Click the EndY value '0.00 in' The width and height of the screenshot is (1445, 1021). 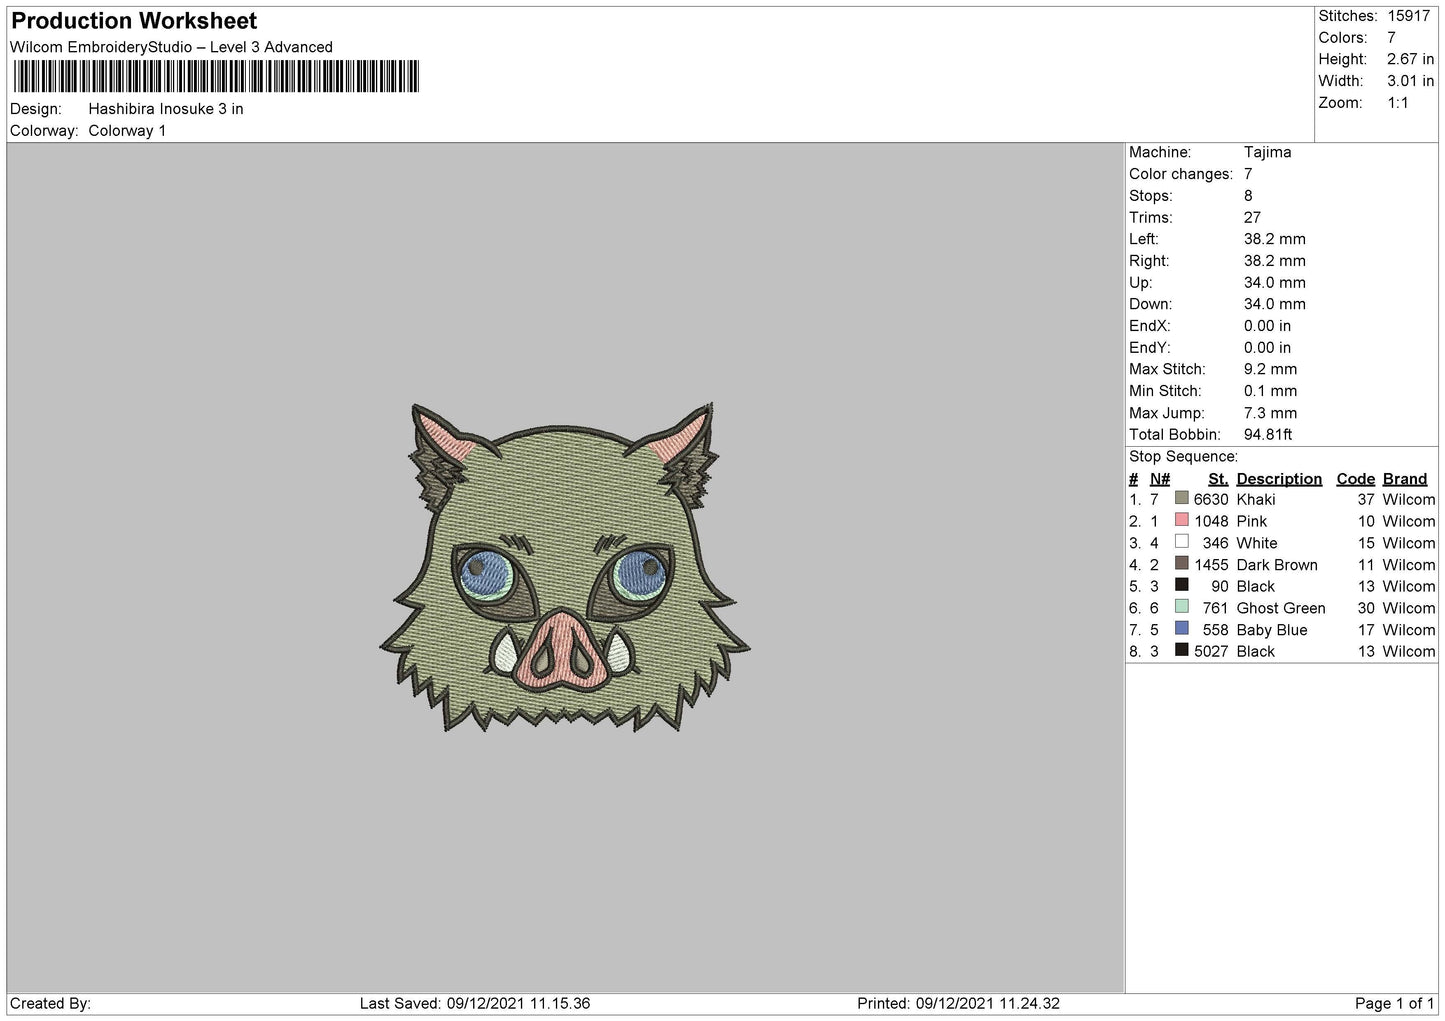1267,348
